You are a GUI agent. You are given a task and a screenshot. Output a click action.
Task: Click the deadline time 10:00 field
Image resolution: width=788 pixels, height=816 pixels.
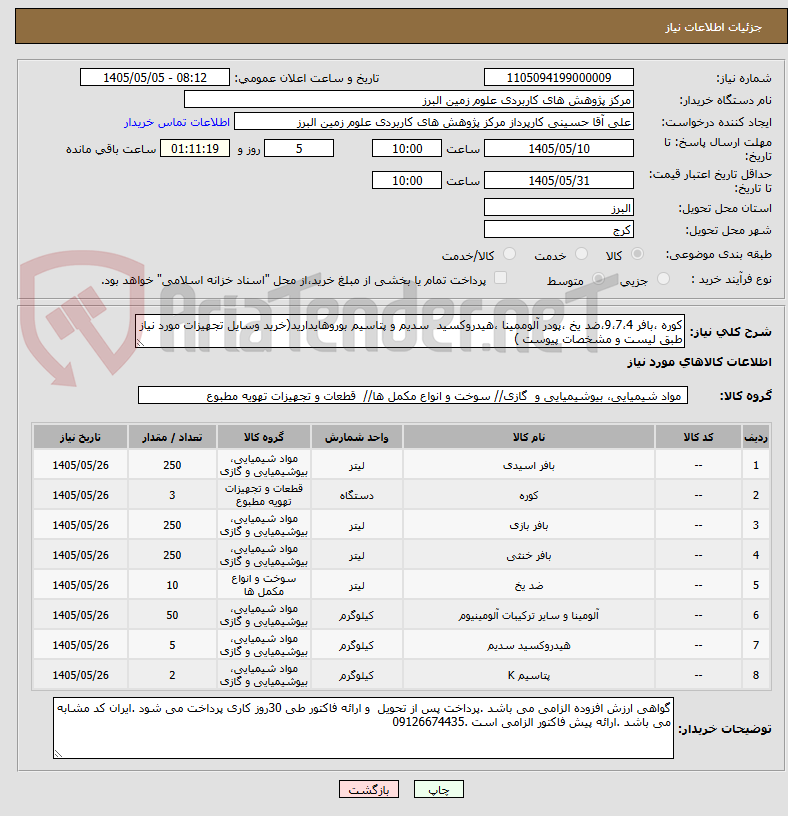(x=406, y=148)
